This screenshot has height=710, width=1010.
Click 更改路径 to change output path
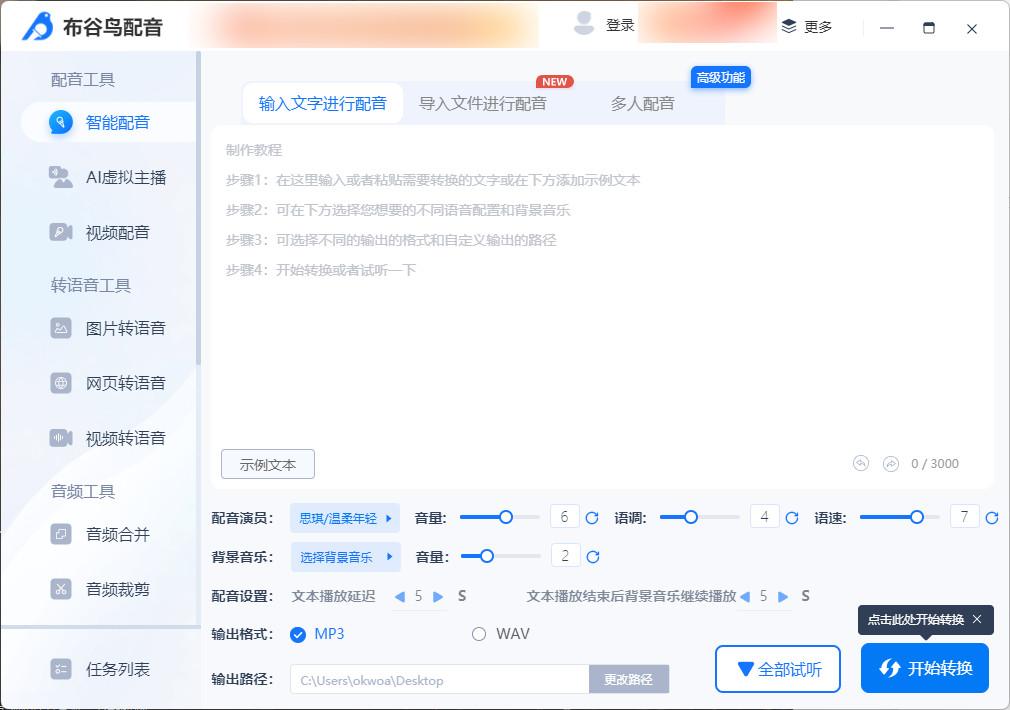pos(629,679)
